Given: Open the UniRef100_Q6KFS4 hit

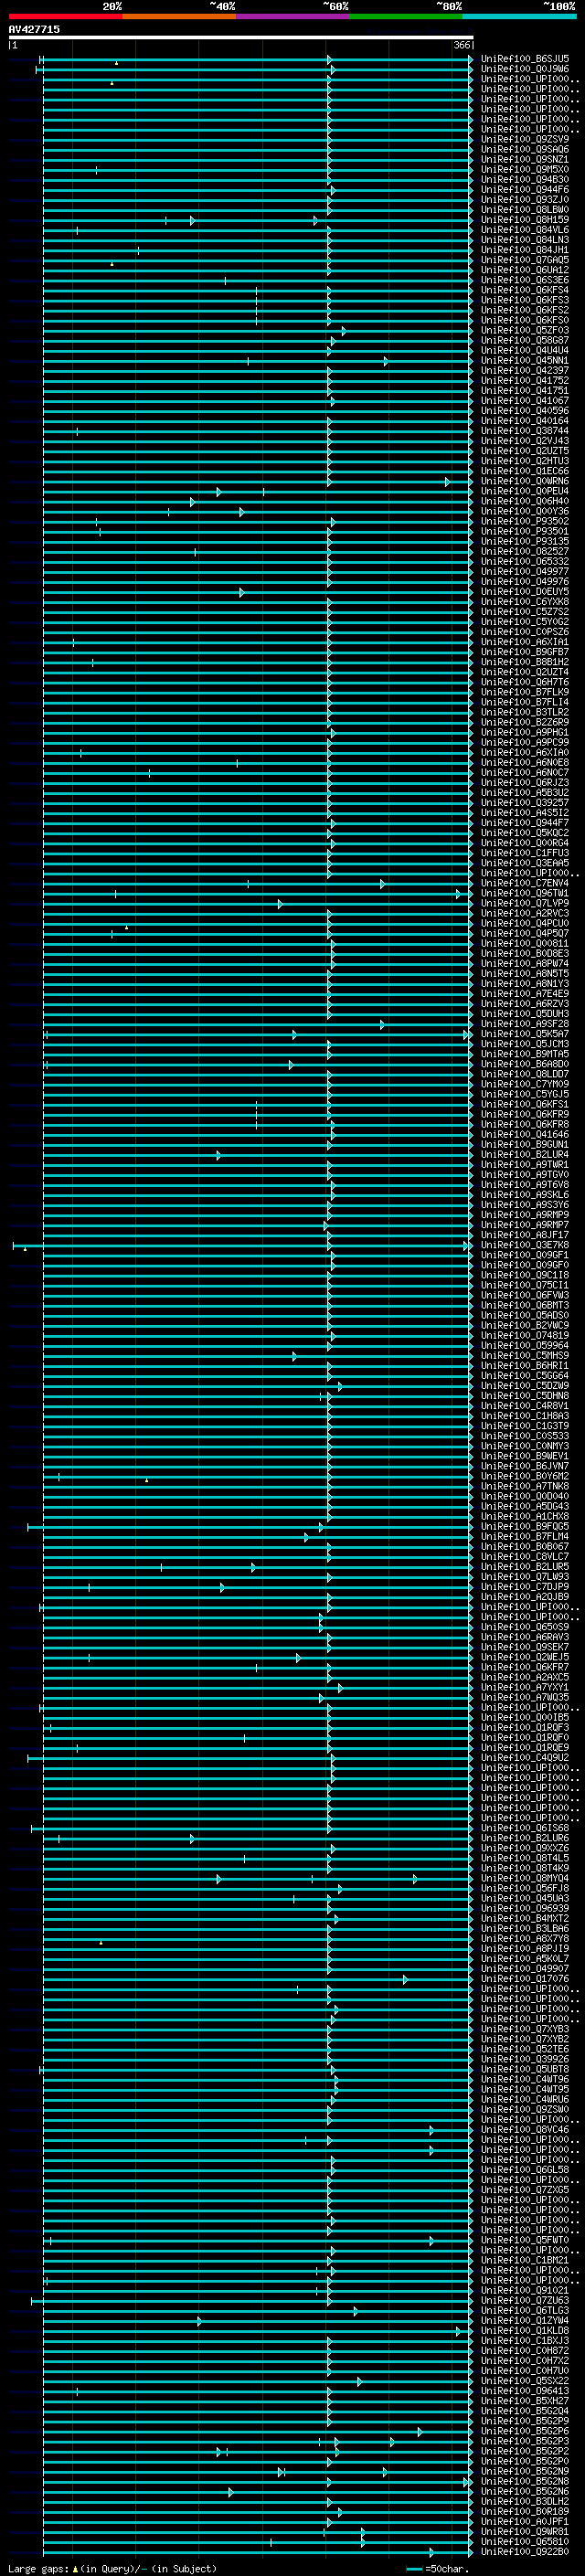Looking at the screenshot, I should 525,290.
